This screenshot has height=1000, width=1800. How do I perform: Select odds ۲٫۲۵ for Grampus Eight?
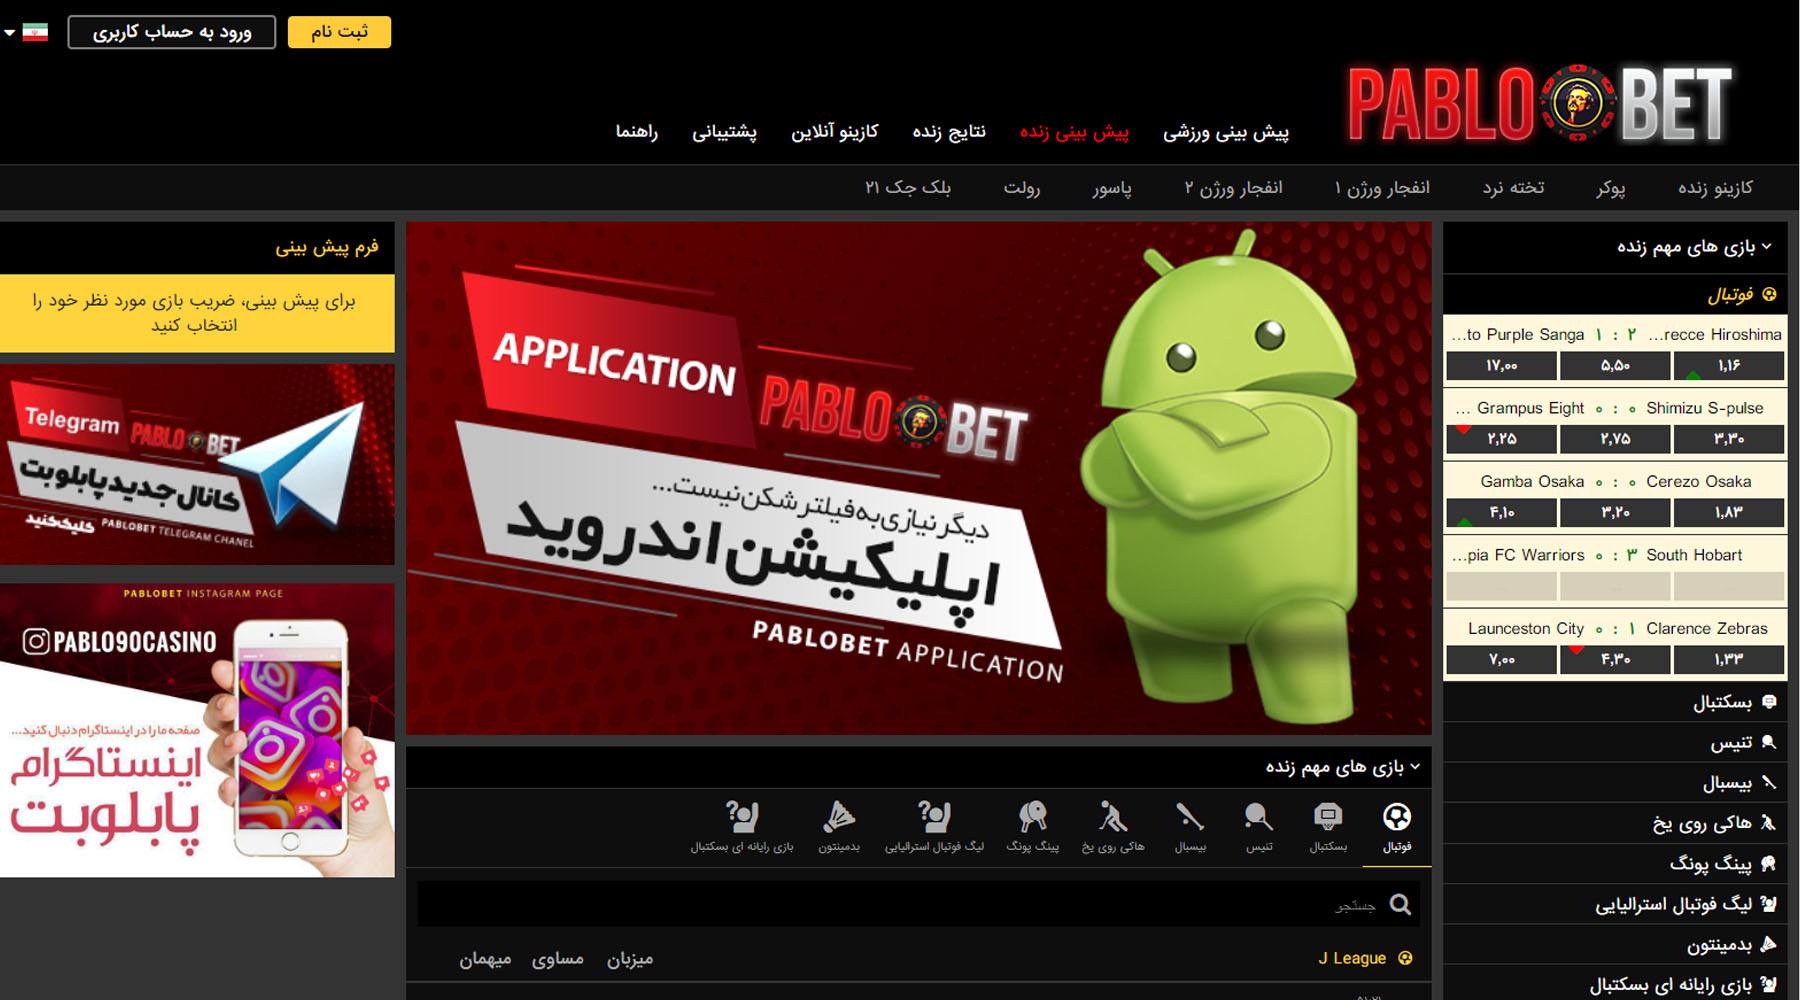[x=1501, y=439]
